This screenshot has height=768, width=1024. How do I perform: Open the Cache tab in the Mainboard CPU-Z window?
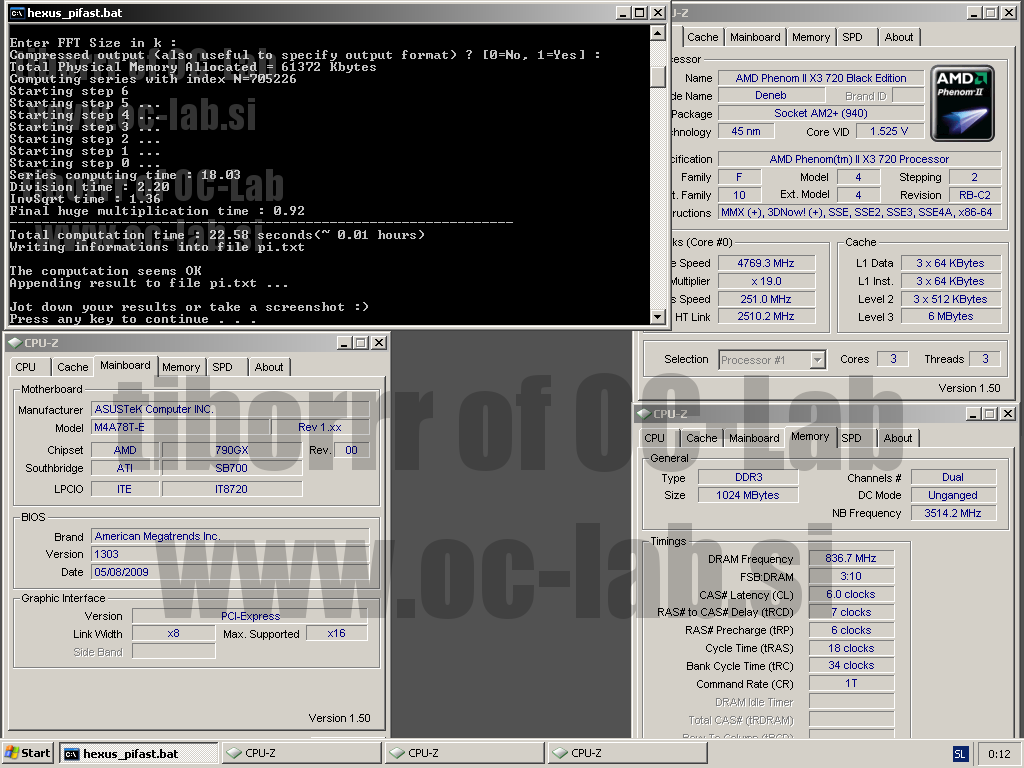pyautogui.click(x=72, y=367)
